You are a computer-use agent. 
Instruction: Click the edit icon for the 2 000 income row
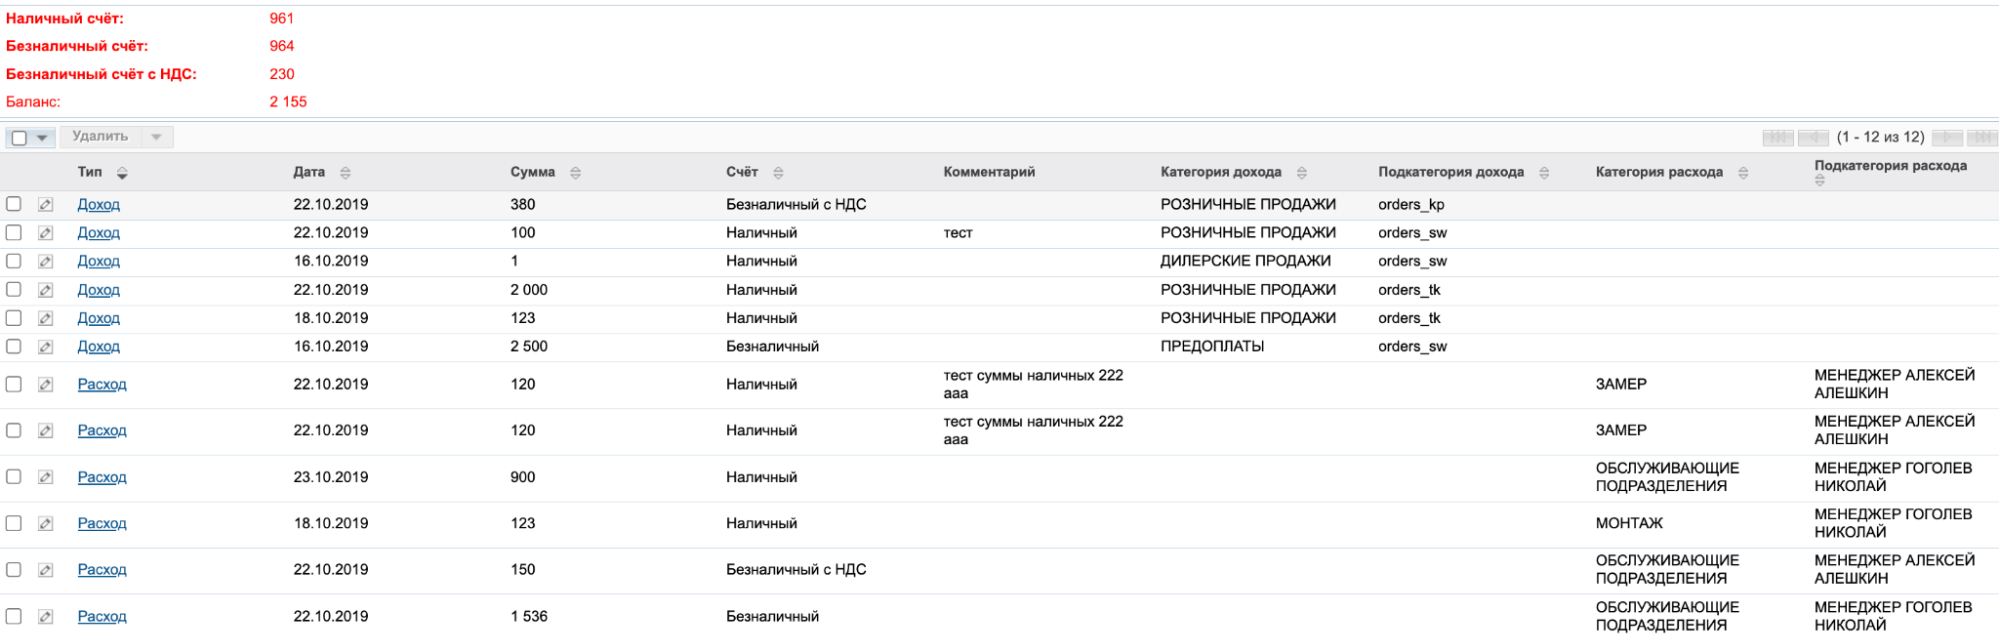(45, 290)
